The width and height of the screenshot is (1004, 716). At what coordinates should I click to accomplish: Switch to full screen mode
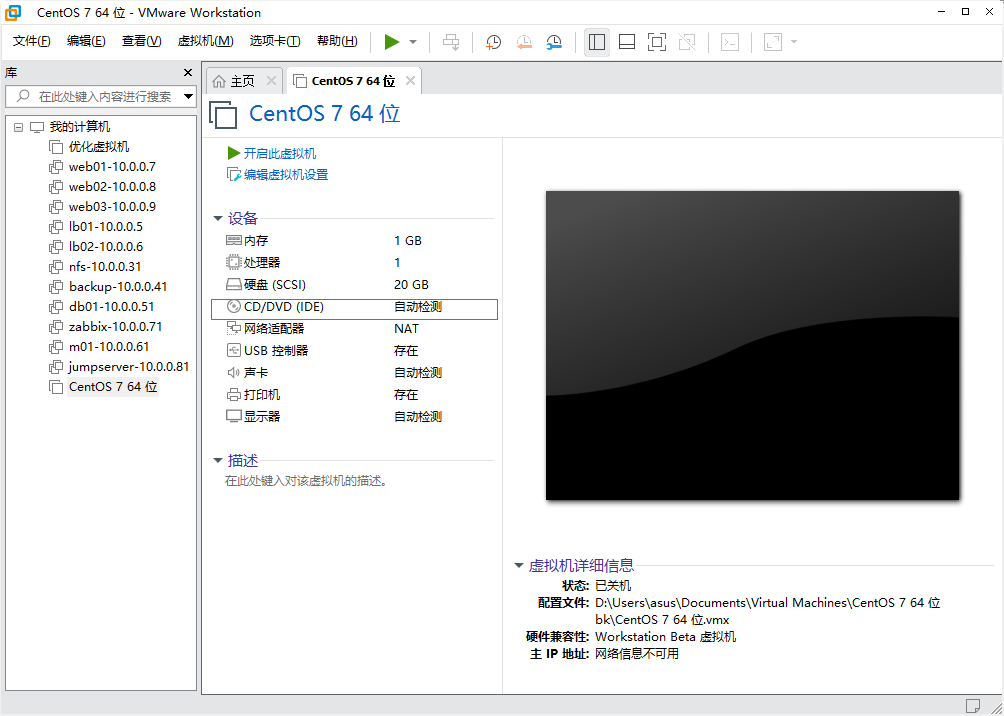(656, 42)
